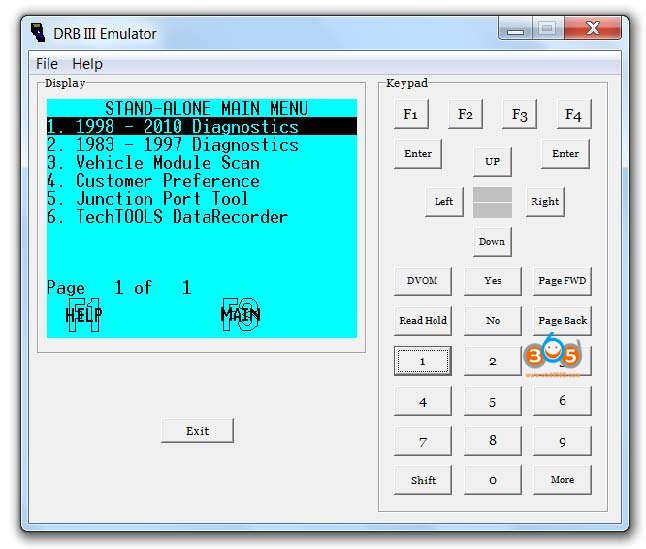Click the Left arrow key button
The image size is (646, 549).
tap(444, 201)
